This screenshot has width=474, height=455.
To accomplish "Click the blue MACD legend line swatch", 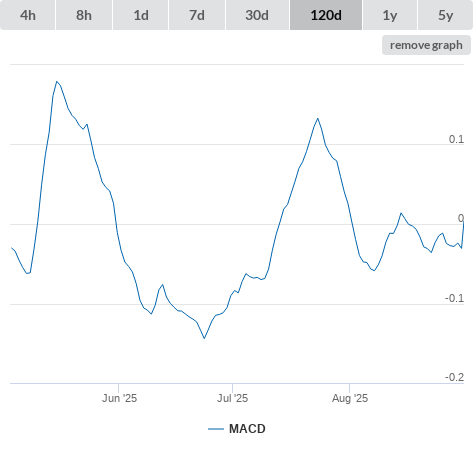I will click(x=216, y=429).
